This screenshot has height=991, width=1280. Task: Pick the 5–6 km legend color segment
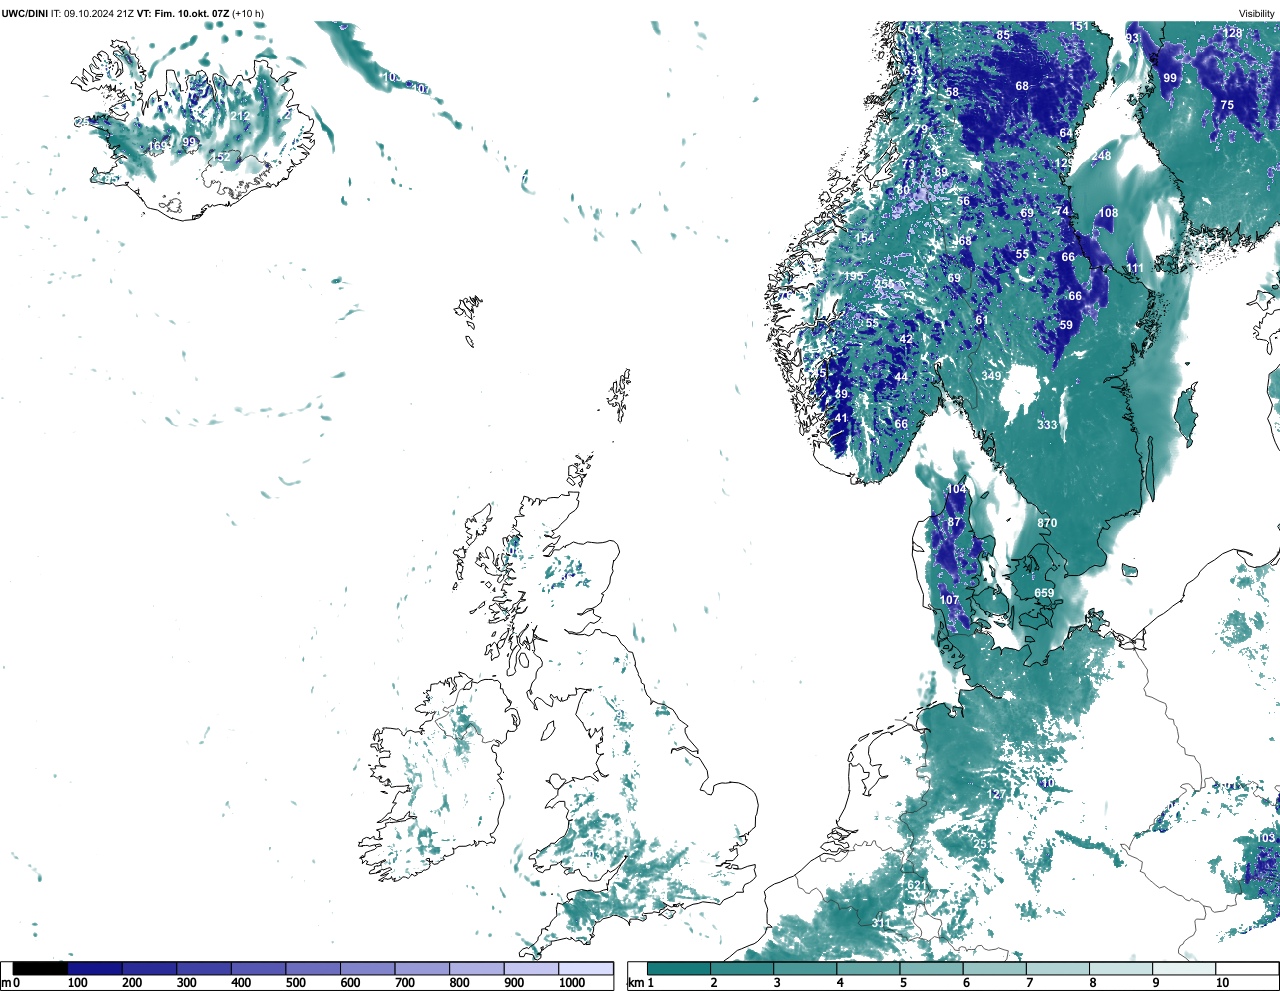point(932,968)
